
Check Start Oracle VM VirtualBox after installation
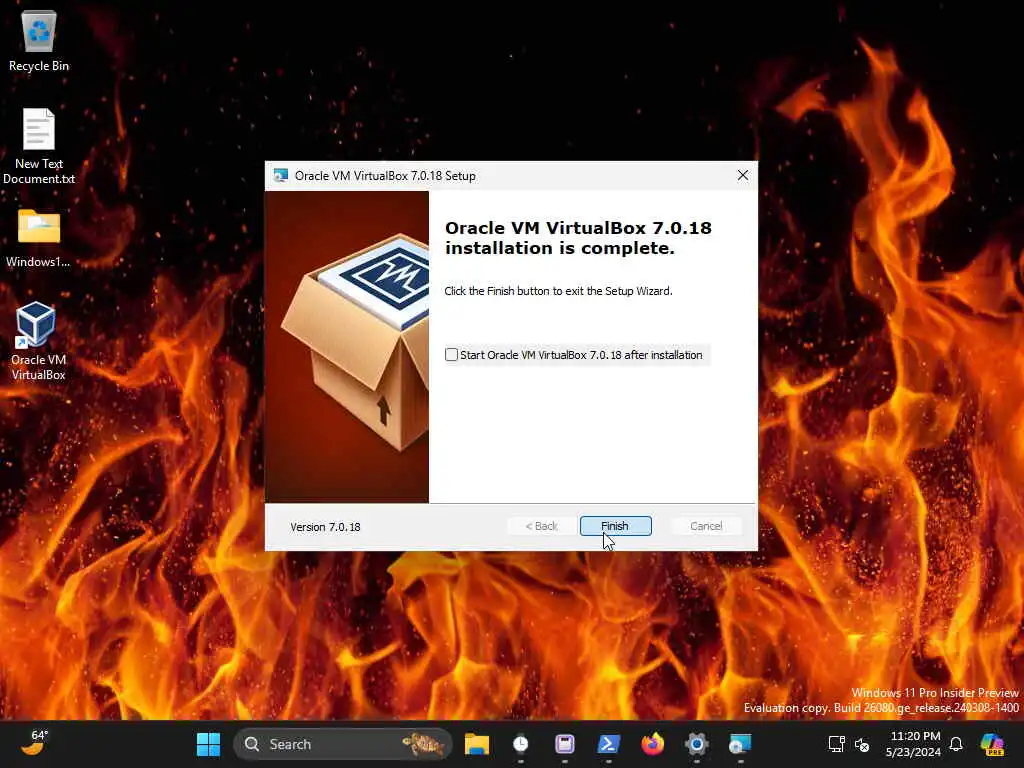[451, 355]
